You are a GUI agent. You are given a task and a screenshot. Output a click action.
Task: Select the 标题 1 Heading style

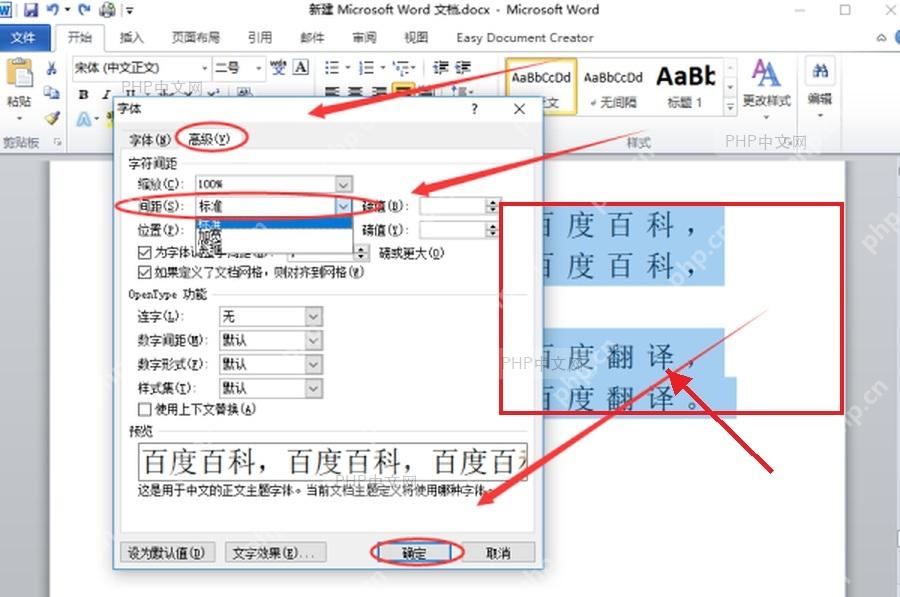pyautogui.click(x=685, y=88)
